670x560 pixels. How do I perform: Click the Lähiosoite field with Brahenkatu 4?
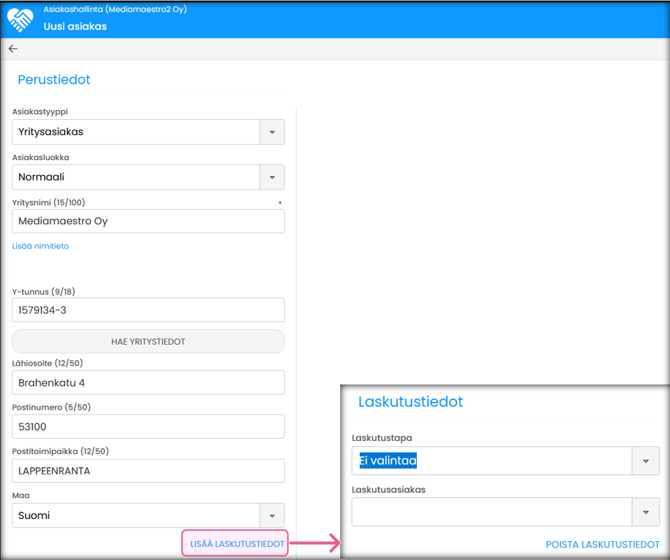tap(148, 382)
